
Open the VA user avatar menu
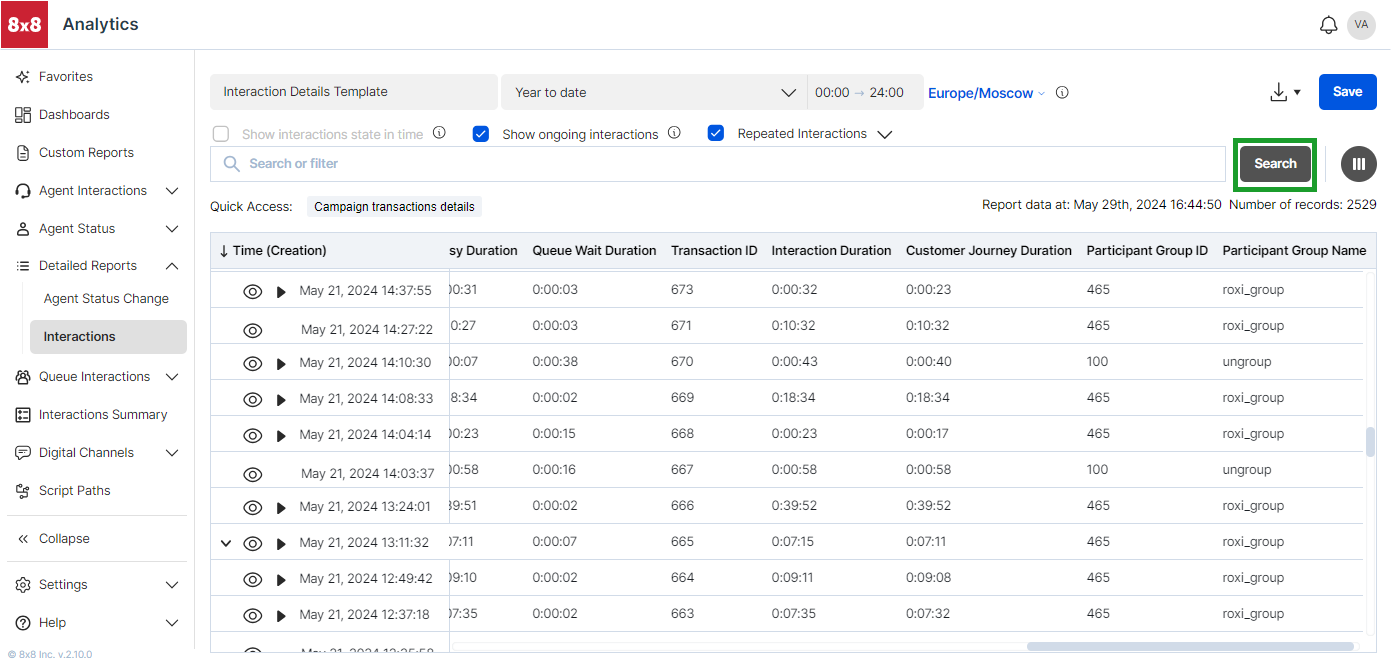click(1361, 25)
